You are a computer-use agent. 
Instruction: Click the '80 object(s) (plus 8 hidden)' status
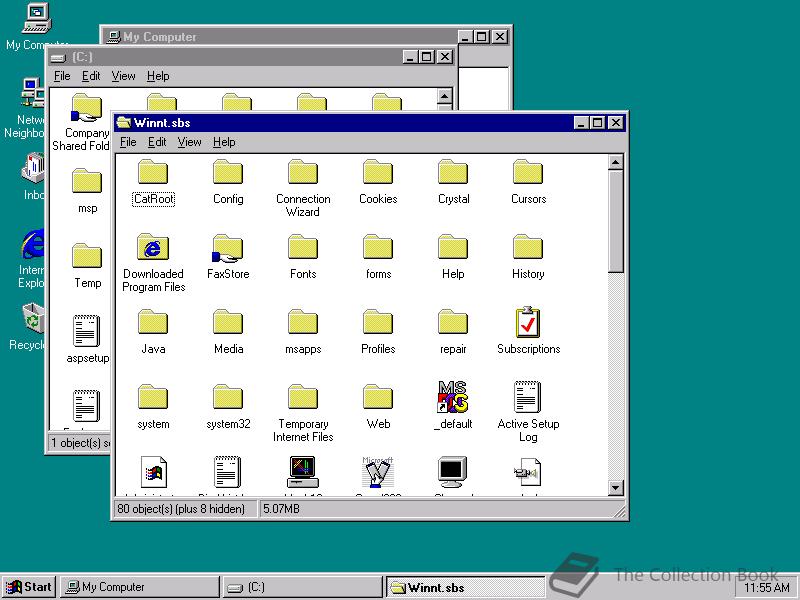tap(184, 509)
